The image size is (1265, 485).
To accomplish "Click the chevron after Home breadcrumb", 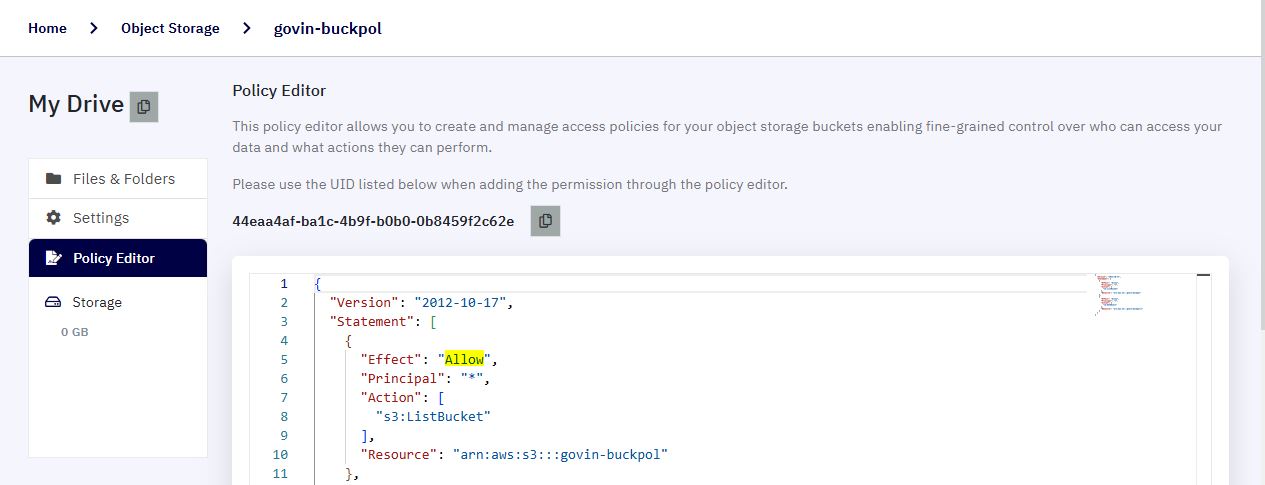I will coord(94,28).
